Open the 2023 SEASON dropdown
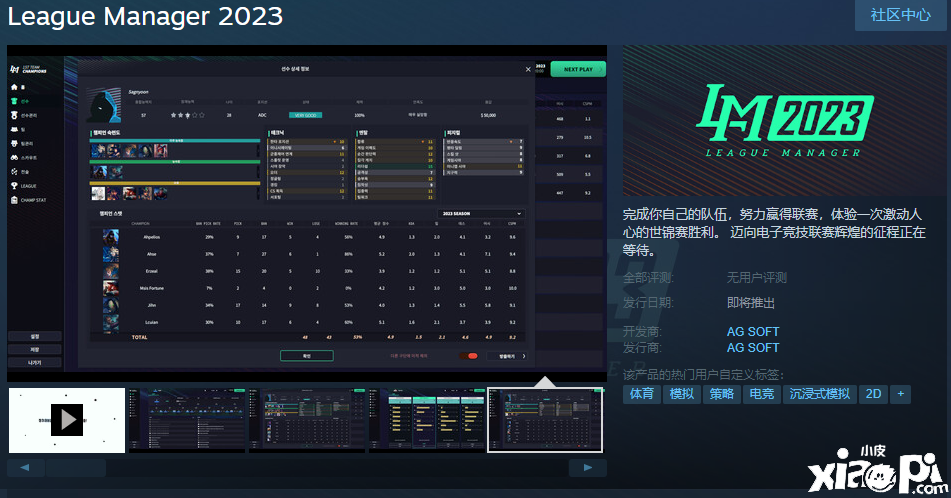 480,214
